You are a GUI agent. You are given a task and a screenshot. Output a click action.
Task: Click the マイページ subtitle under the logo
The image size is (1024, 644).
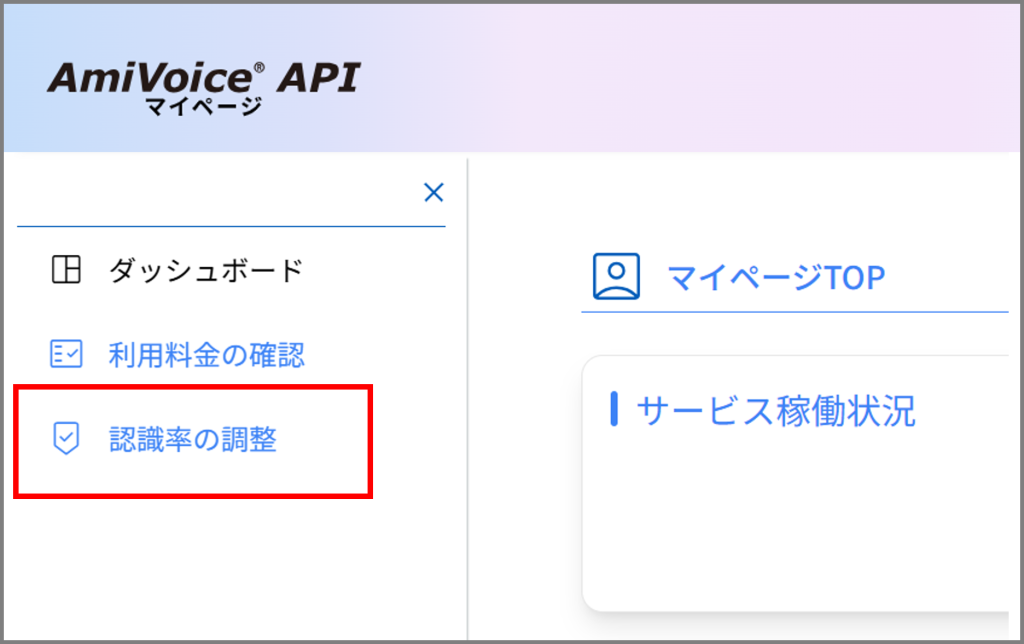pos(203,106)
